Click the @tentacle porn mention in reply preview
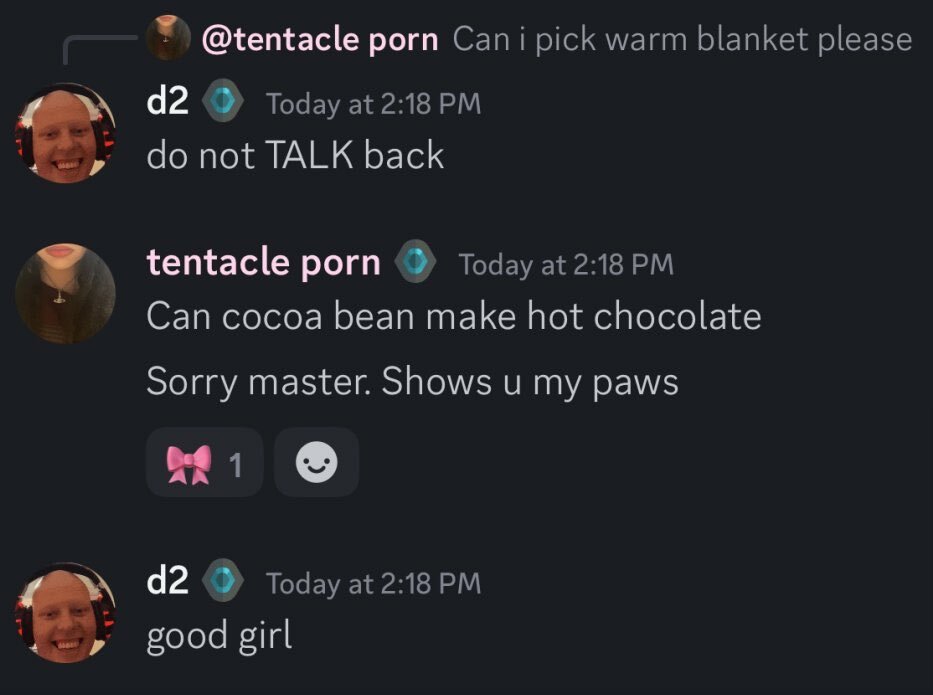933x695 pixels. click(x=320, y=39)
